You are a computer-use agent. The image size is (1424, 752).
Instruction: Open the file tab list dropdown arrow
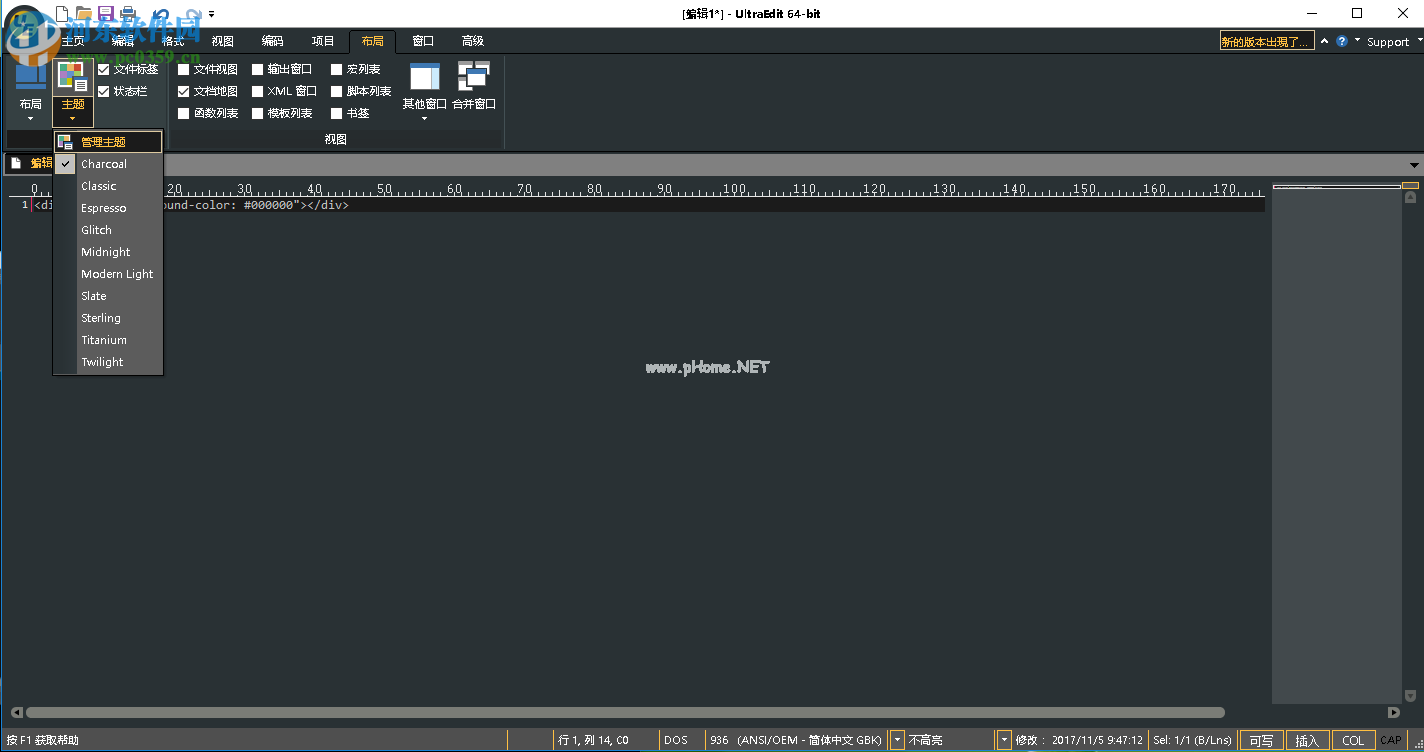(x=1414, y=165)
